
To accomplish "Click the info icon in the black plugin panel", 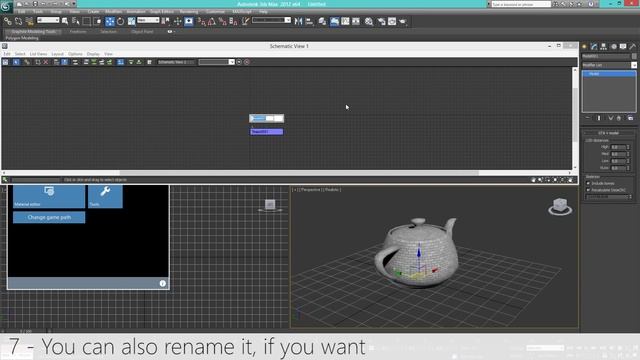I will [162, 283].
